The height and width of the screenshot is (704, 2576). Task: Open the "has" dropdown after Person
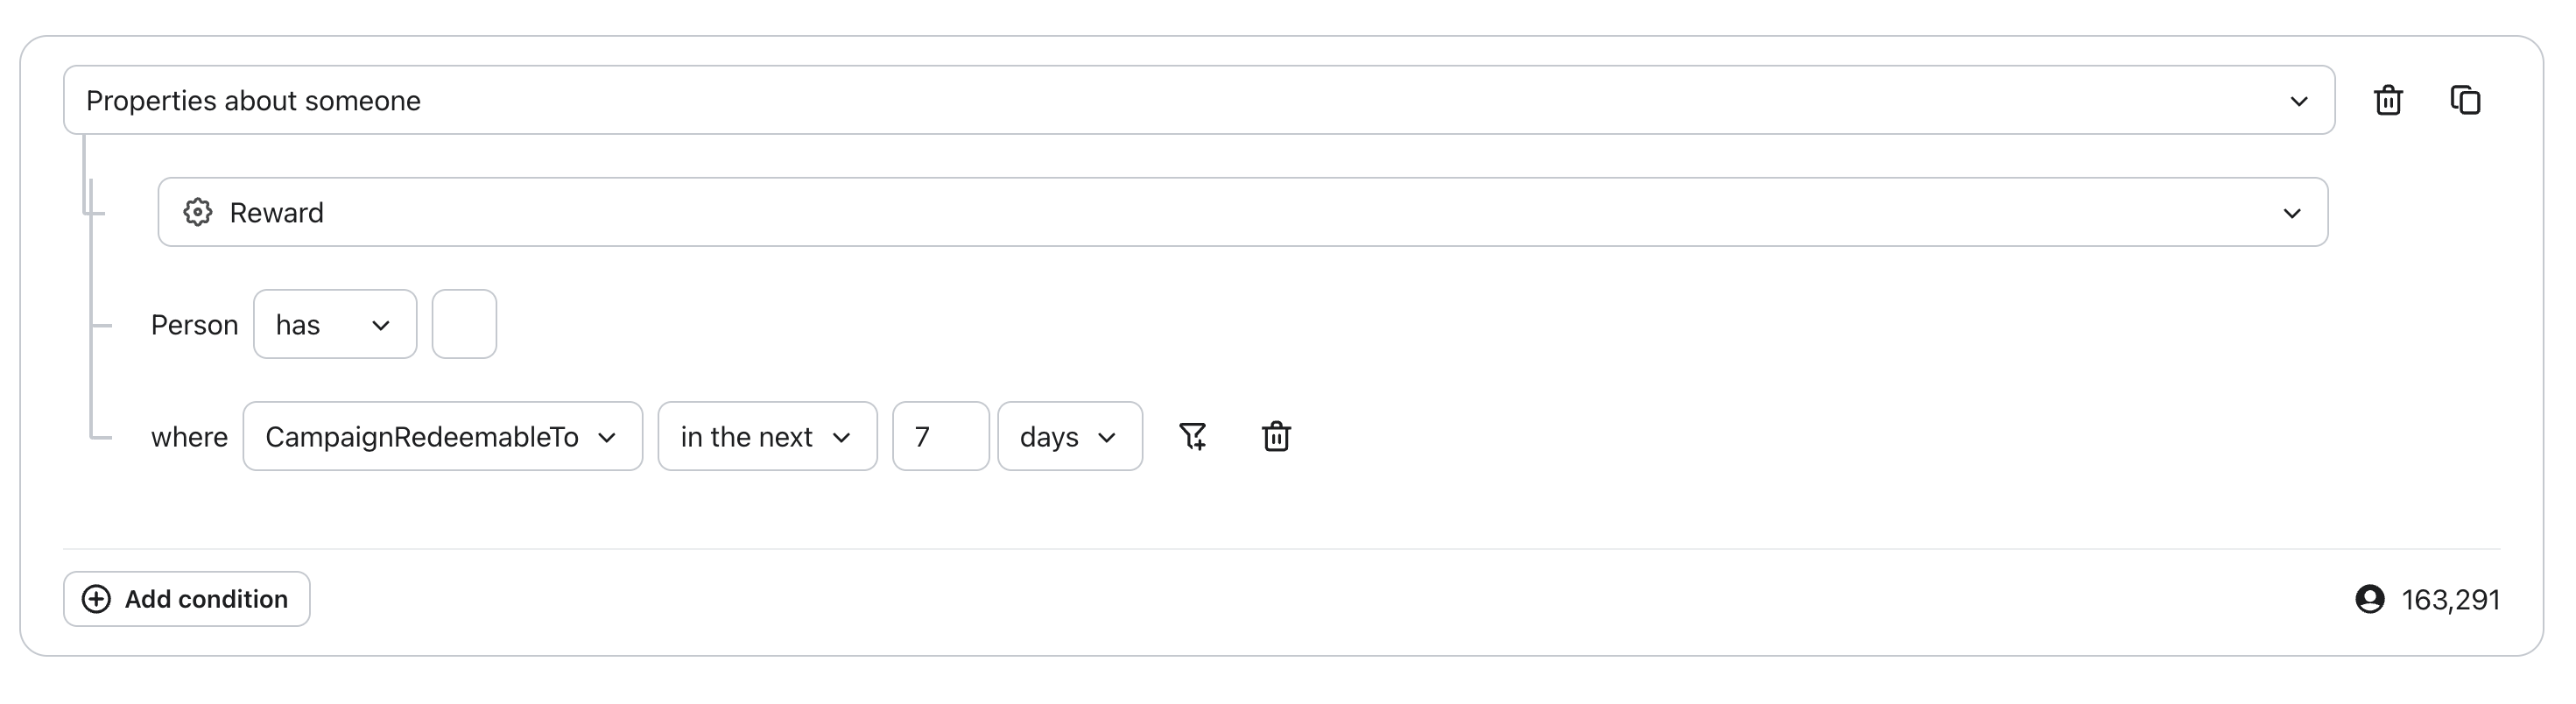click(x=334, y=325)
